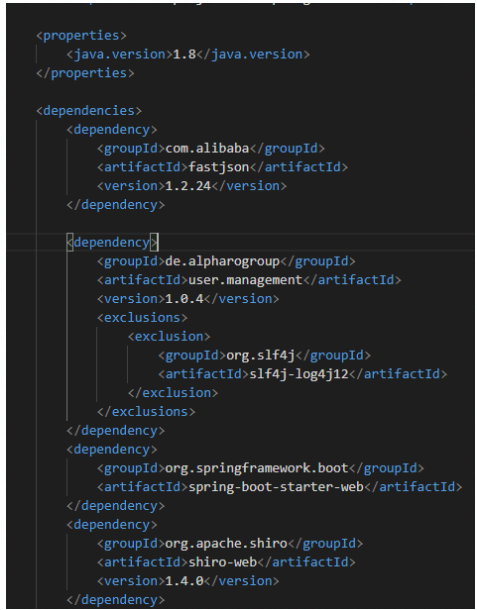The image size is (477, 610).
Task: Click the opening exclusion tag
Action: click(169, 337)
